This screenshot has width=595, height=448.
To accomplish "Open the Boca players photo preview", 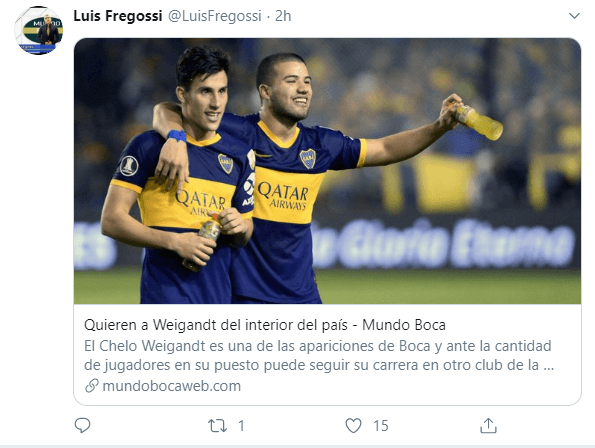I will [x=327, y=171].
